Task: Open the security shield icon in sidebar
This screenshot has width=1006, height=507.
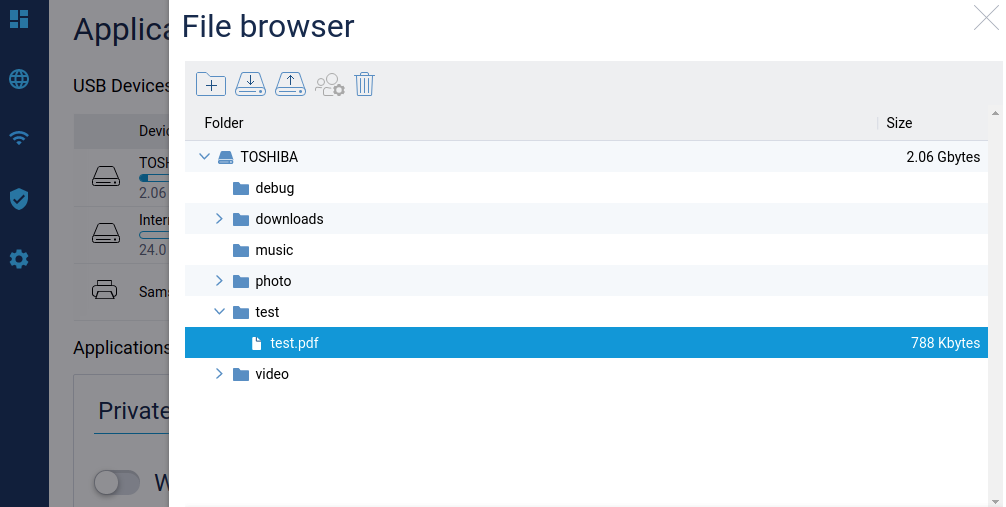Action: 19,199
